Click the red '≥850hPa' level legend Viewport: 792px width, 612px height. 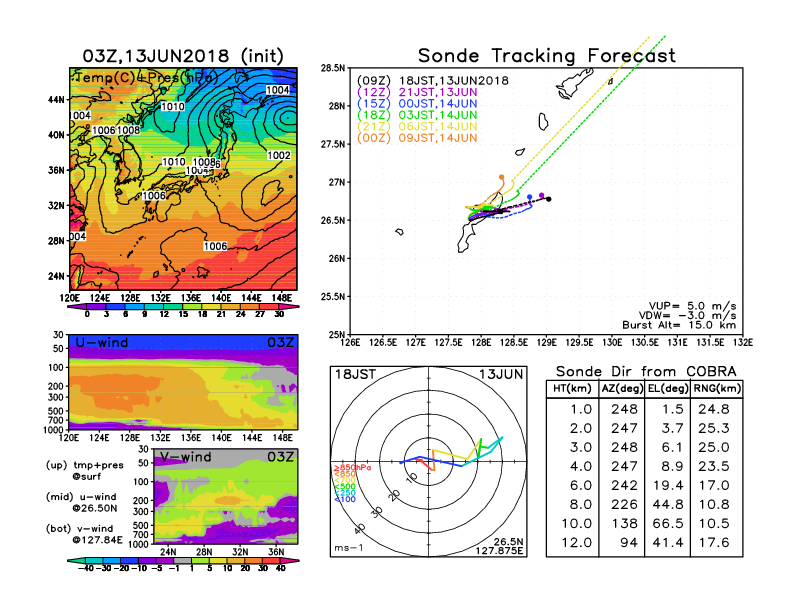[352, 468]
